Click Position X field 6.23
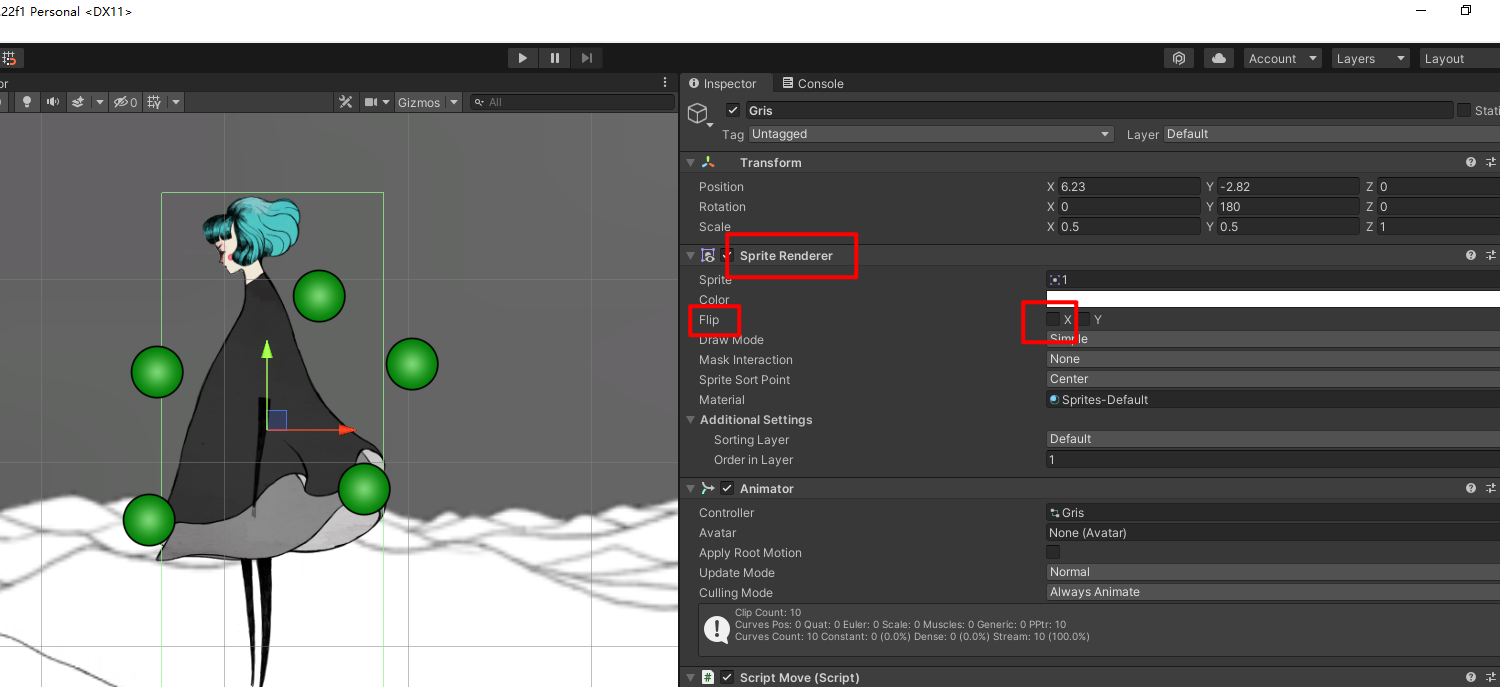The image size is (1500, 687). click(1129, 186)
